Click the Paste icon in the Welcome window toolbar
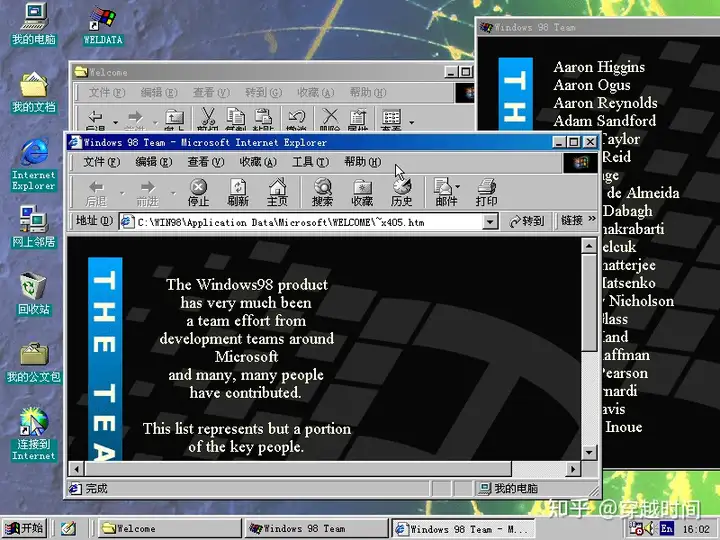Image resolution: width=720 pixels, height=540 pixels. coord(263,119)
